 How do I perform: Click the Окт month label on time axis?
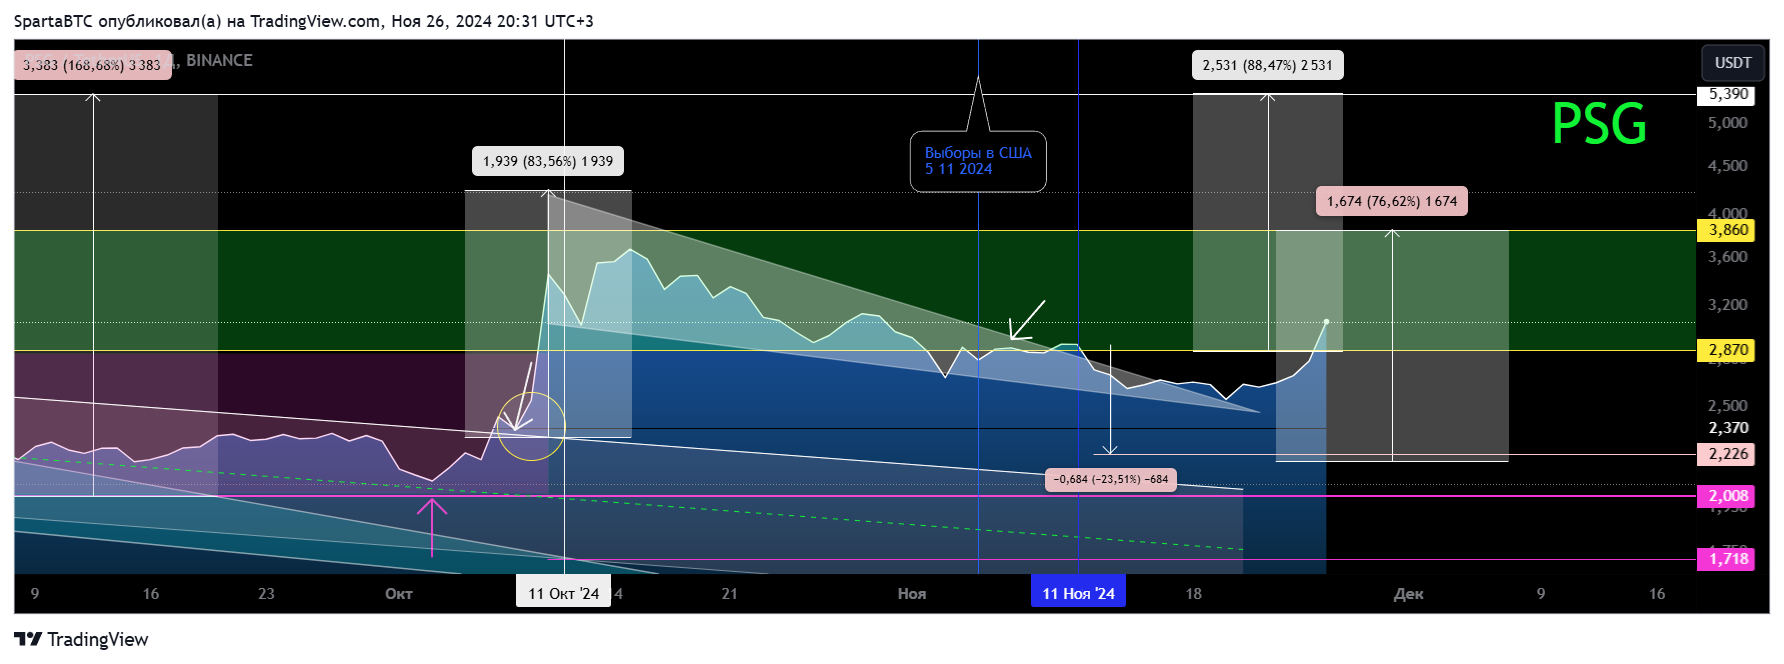click(399, 594)
